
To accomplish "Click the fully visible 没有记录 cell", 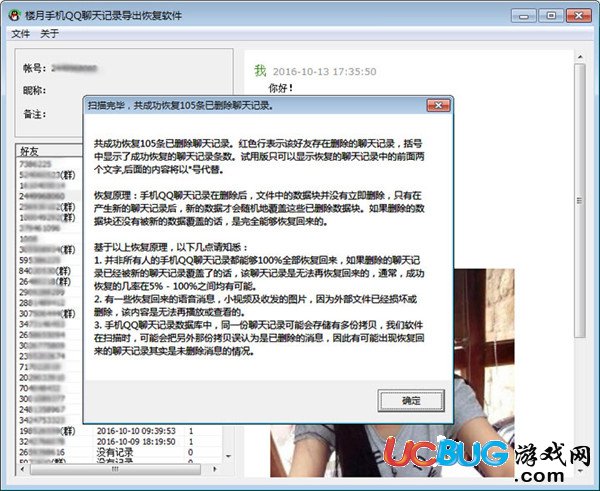I will click(x=115, y=452).
